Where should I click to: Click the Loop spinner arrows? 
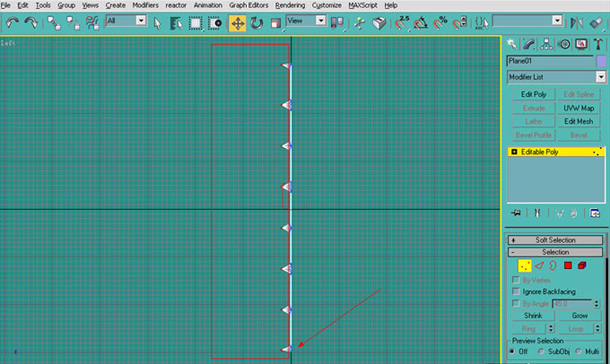598,329
